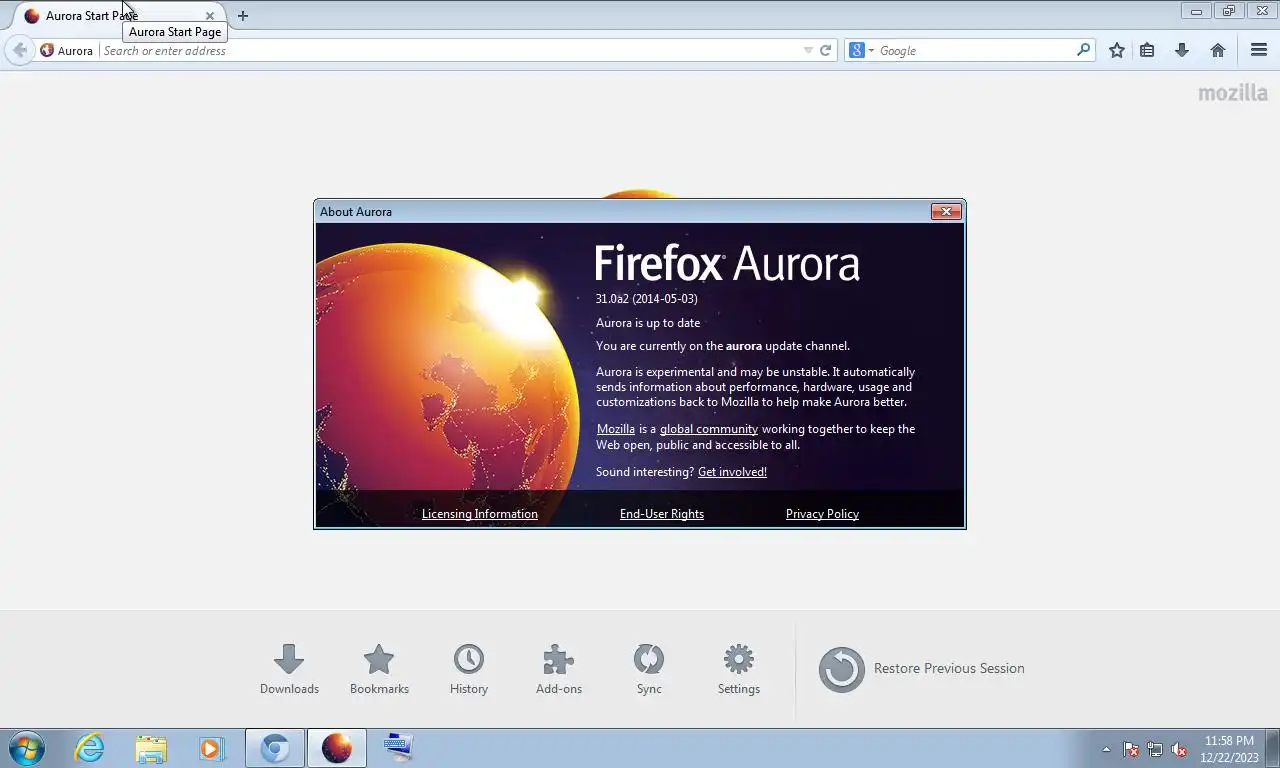
Task: Click the back navigation arrow
Action: click(x=20, y=50)
